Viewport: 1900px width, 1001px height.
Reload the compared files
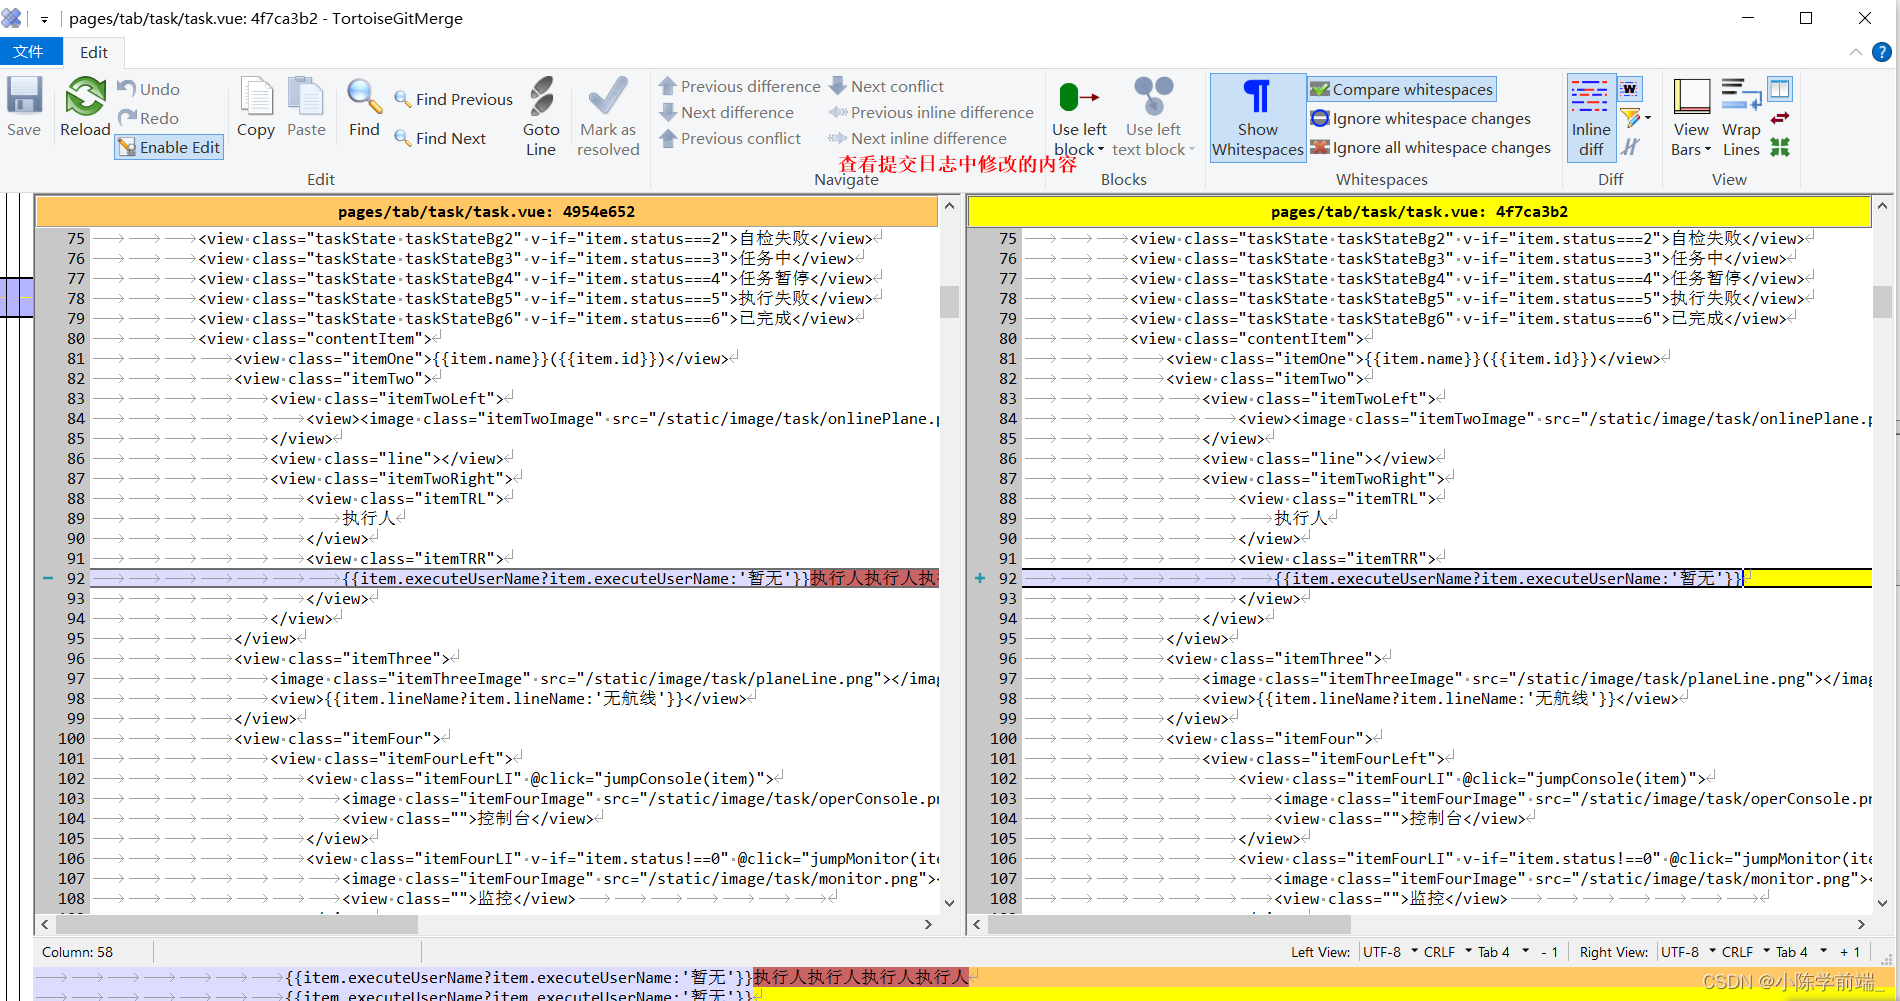(x=85, y=106)
